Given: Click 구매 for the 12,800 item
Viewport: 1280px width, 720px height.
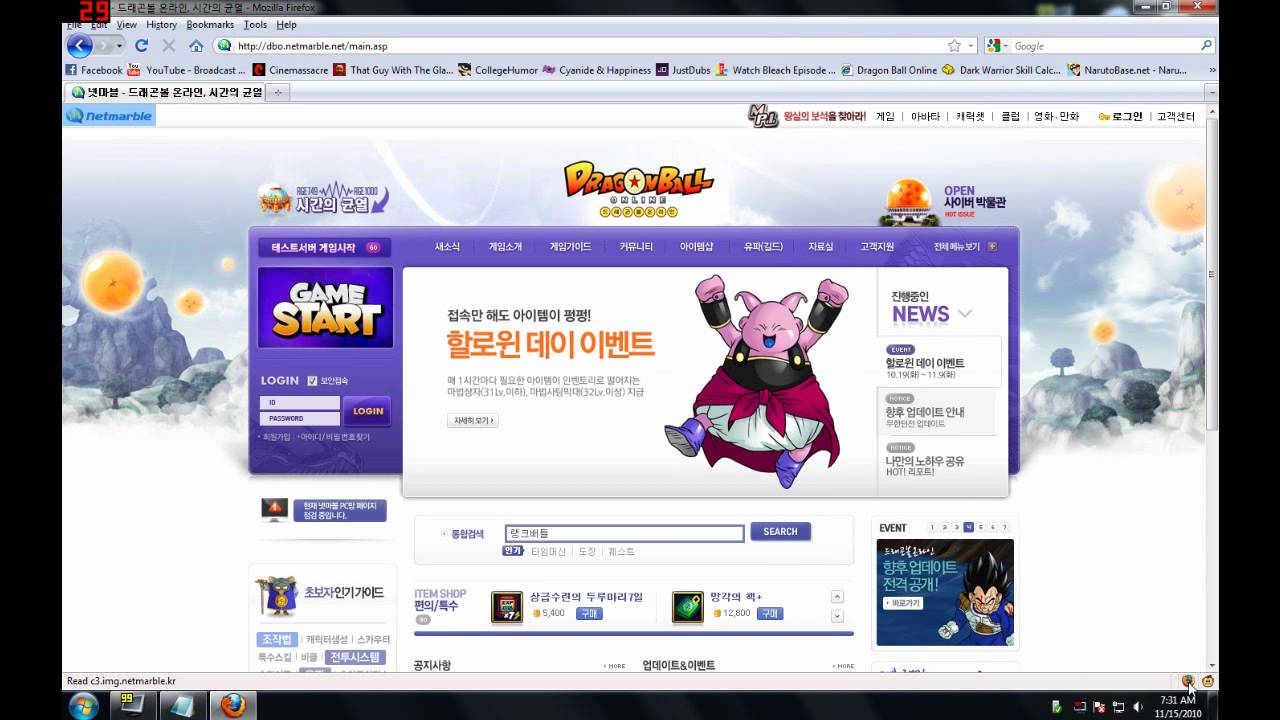Looking at the screenshot, I should pos(769,613).
